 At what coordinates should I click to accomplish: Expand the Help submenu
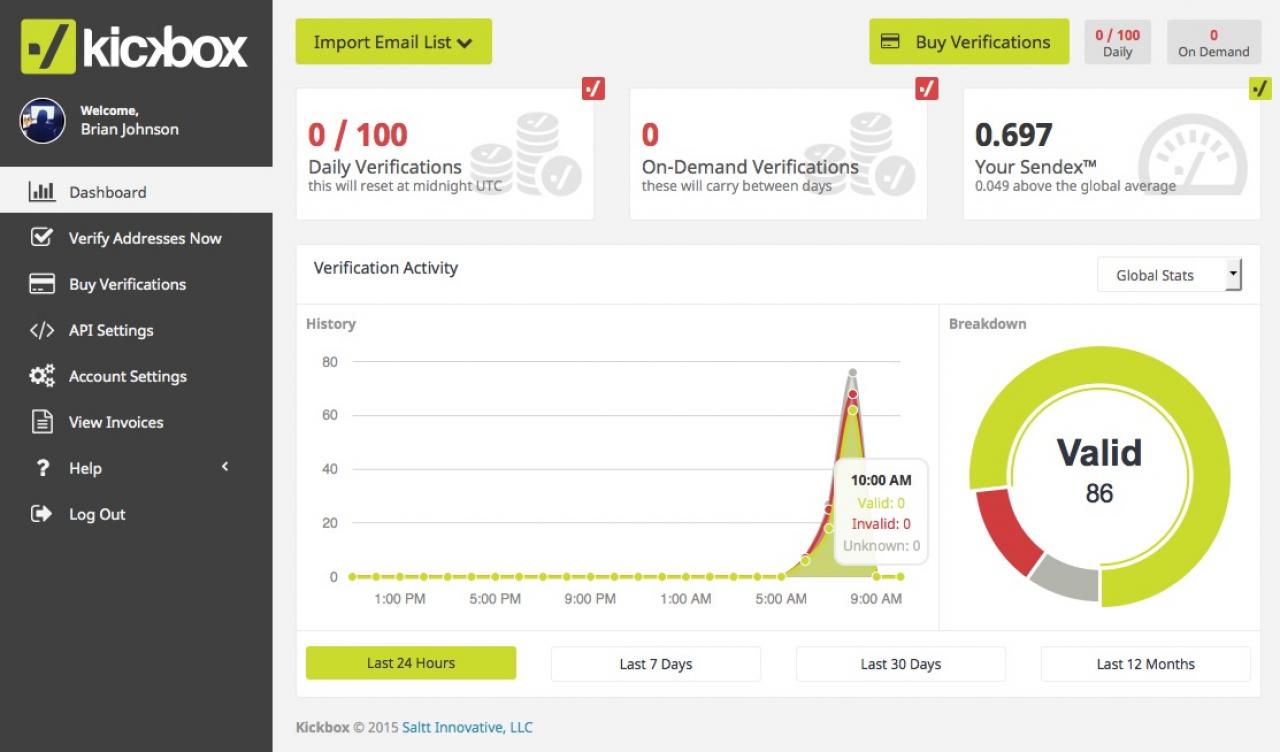[x=136, y=468]
